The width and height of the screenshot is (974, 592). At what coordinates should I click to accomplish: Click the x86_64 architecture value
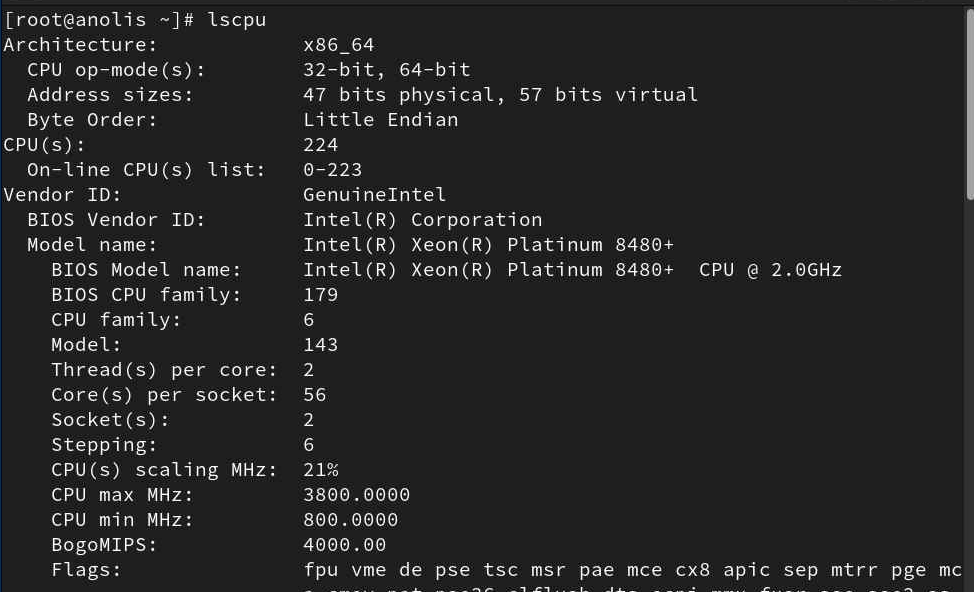tap(338, 45)
